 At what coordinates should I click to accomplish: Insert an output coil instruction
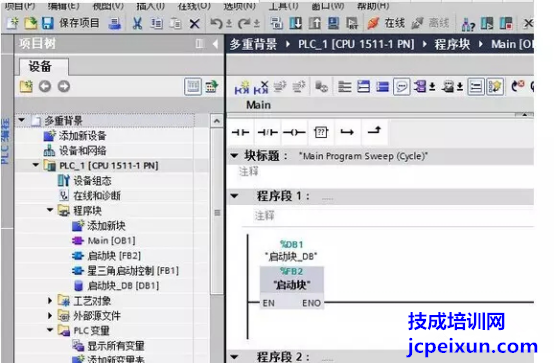(294, 132)
